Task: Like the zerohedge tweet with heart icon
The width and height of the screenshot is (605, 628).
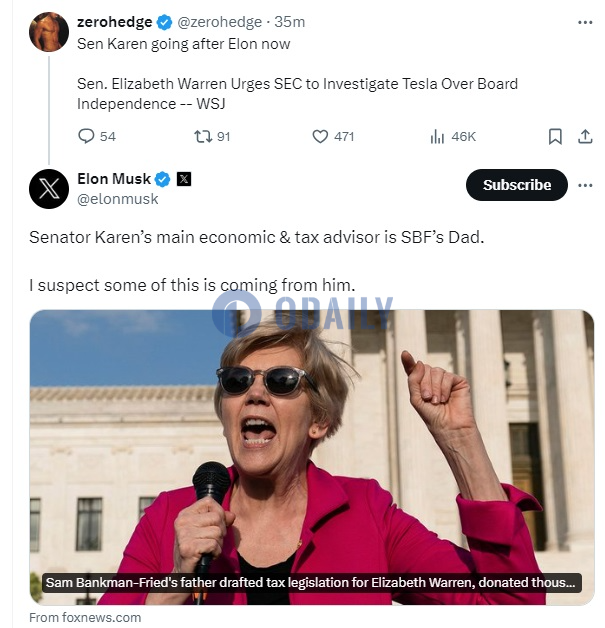Action: (x=320, y=136)
